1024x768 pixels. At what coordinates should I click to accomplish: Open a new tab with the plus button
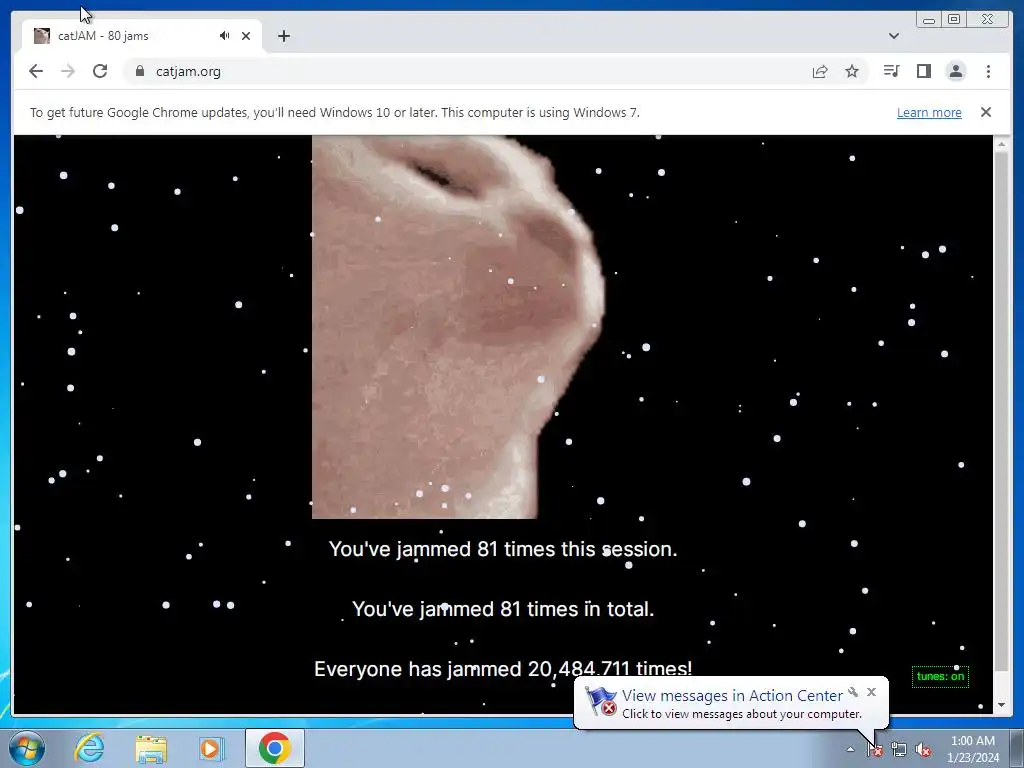(283, 36)
